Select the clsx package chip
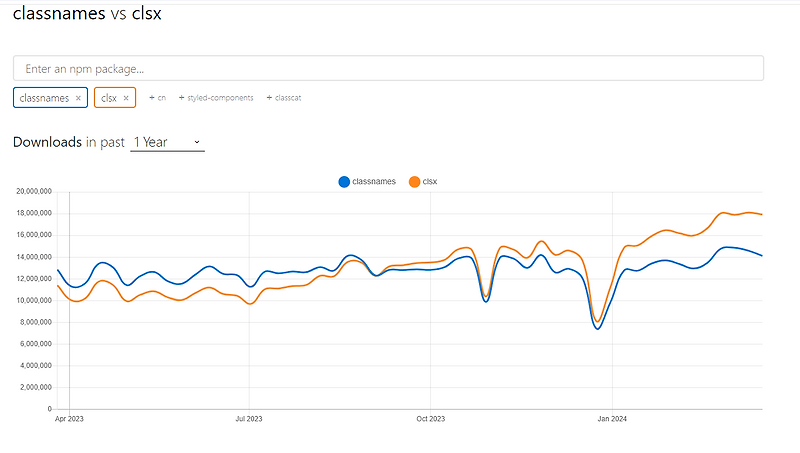 [109, 98]
